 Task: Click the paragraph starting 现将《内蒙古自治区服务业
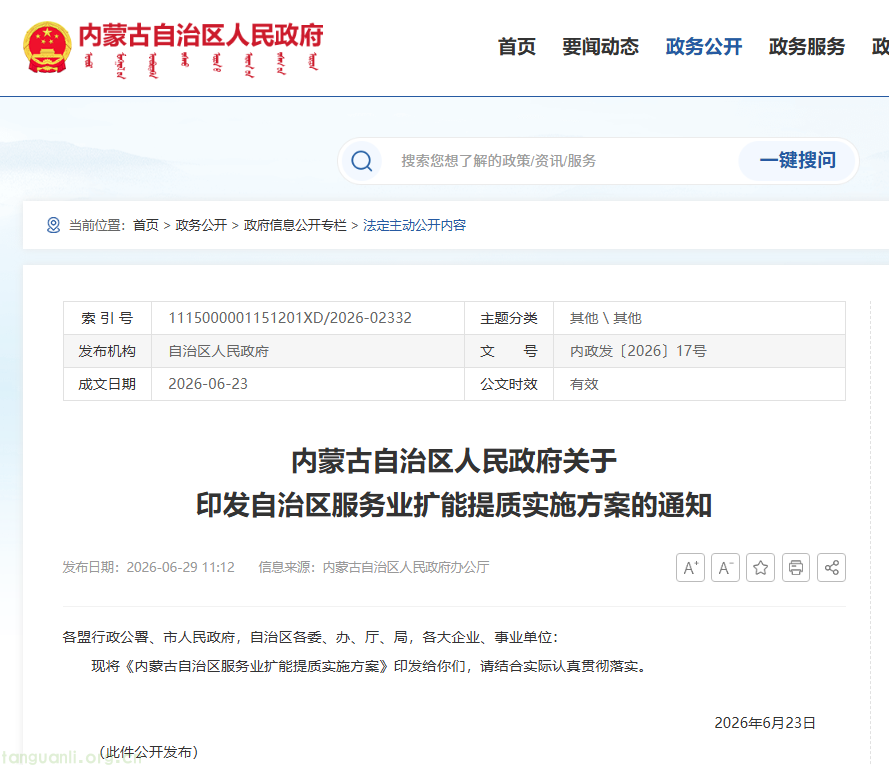(x=370, y=666)
